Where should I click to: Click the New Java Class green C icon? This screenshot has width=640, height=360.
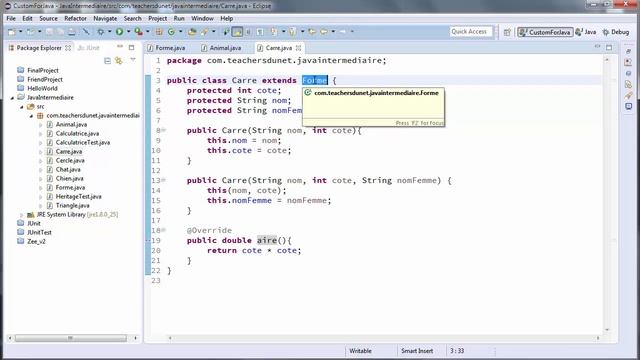(x=171, y=31)
